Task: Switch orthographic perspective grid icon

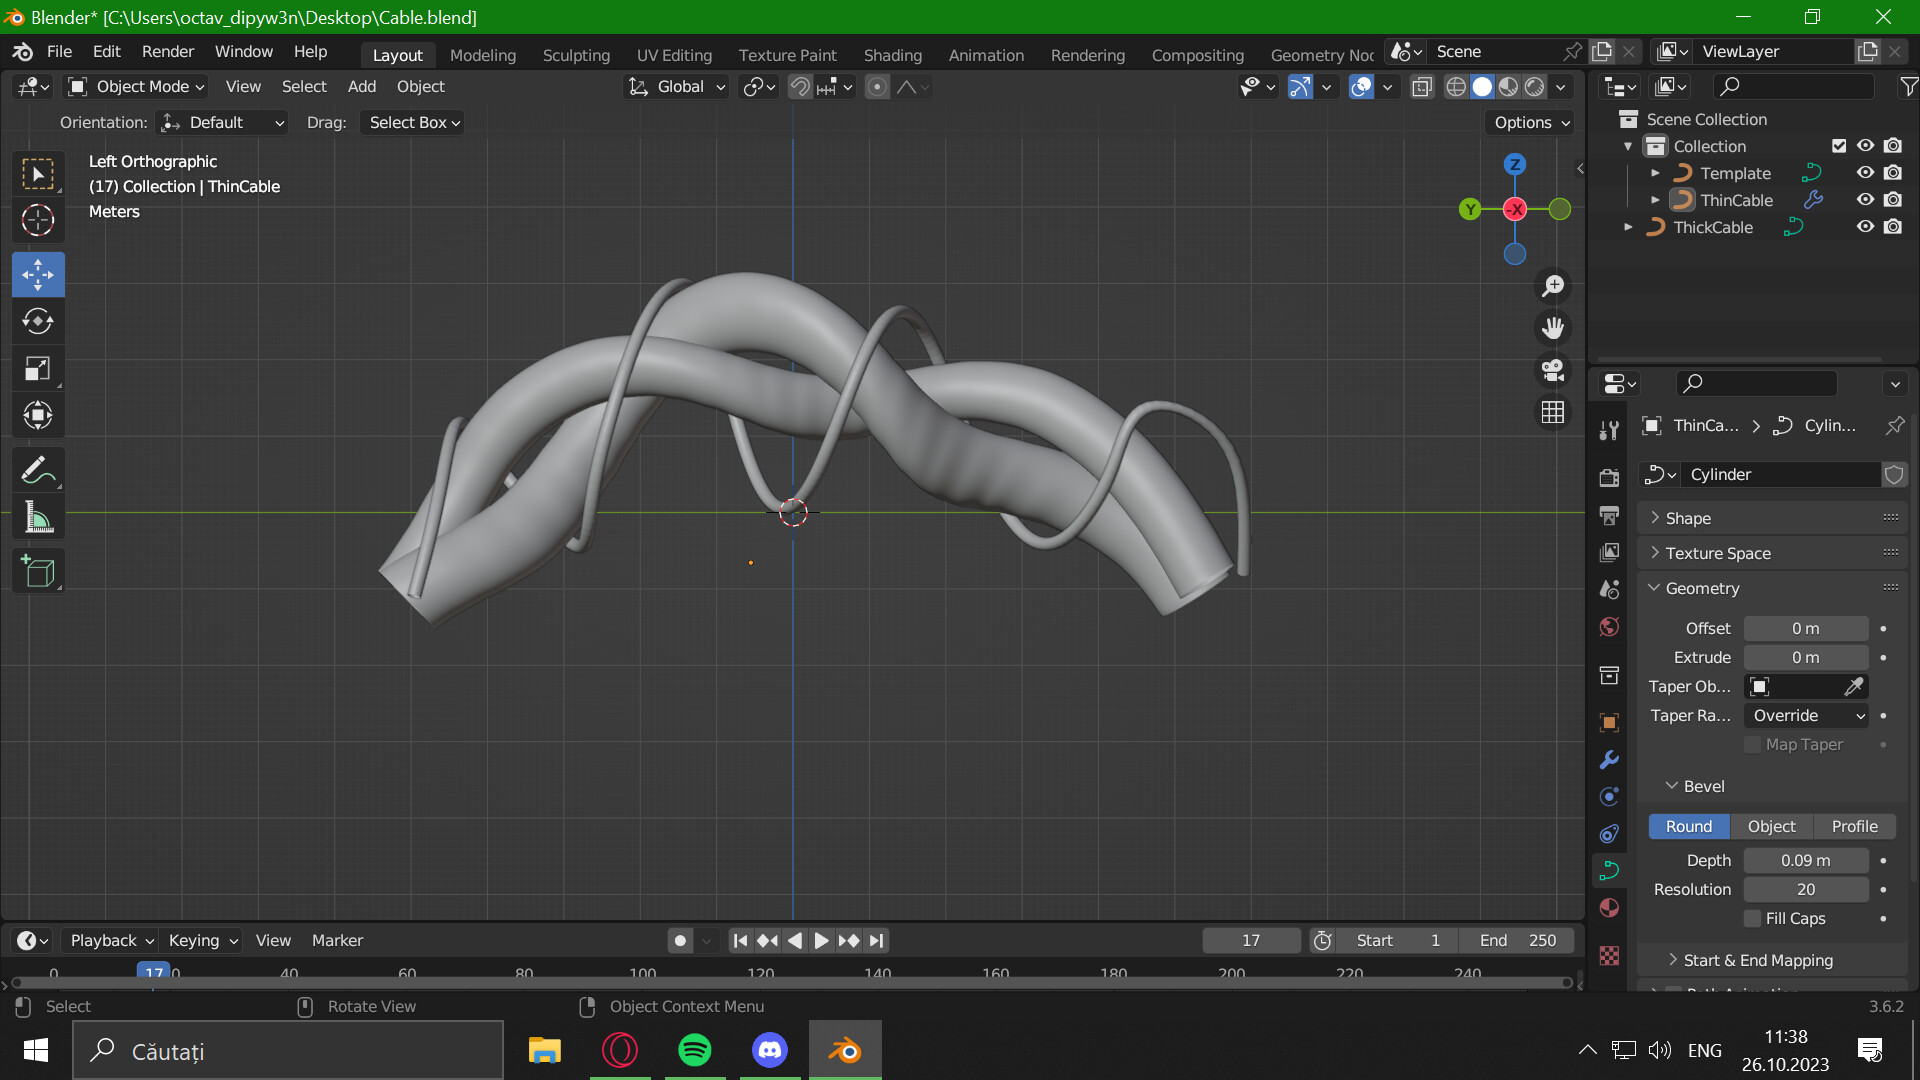Action: [x=1553, y=412]
